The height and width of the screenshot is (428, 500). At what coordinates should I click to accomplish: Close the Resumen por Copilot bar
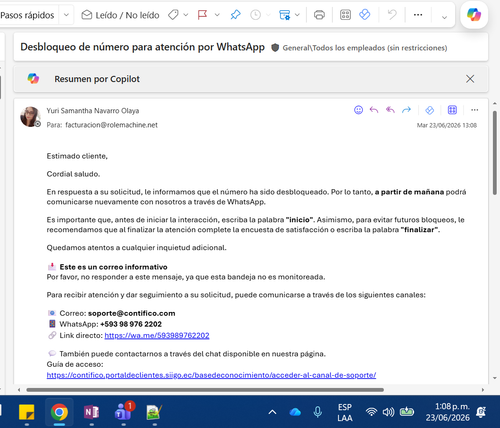470,79
